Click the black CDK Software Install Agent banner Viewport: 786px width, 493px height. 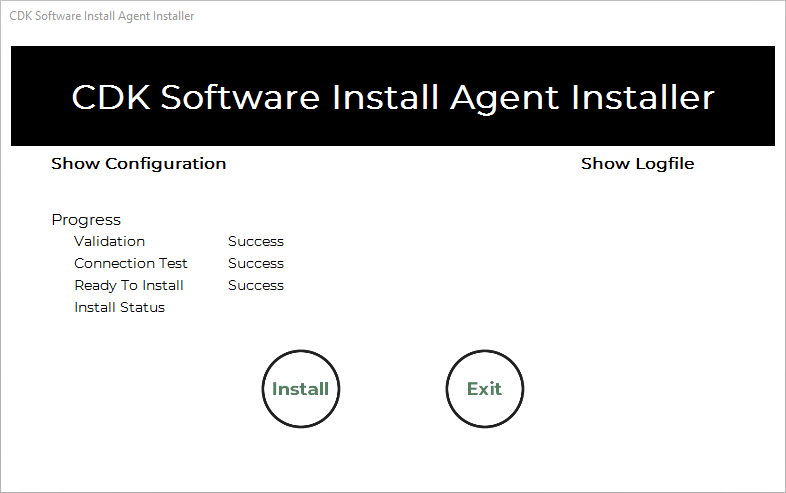coord(393,96)
